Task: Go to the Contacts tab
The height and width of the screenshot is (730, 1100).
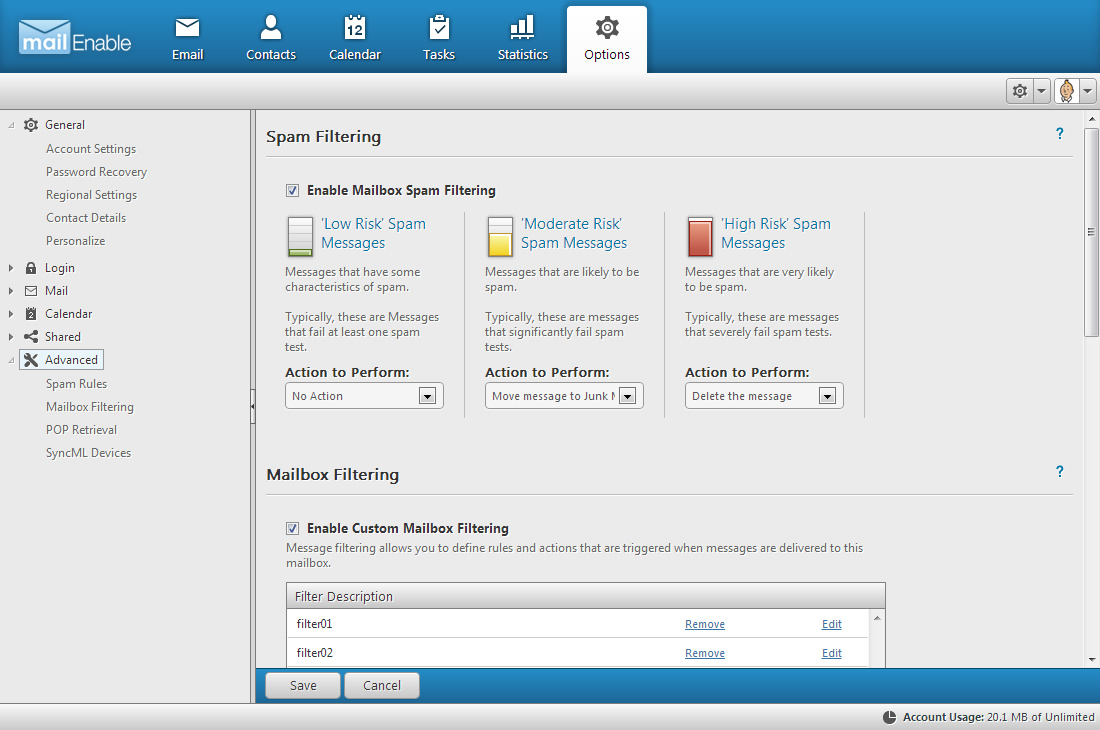Action: click(x=271, y=40)
